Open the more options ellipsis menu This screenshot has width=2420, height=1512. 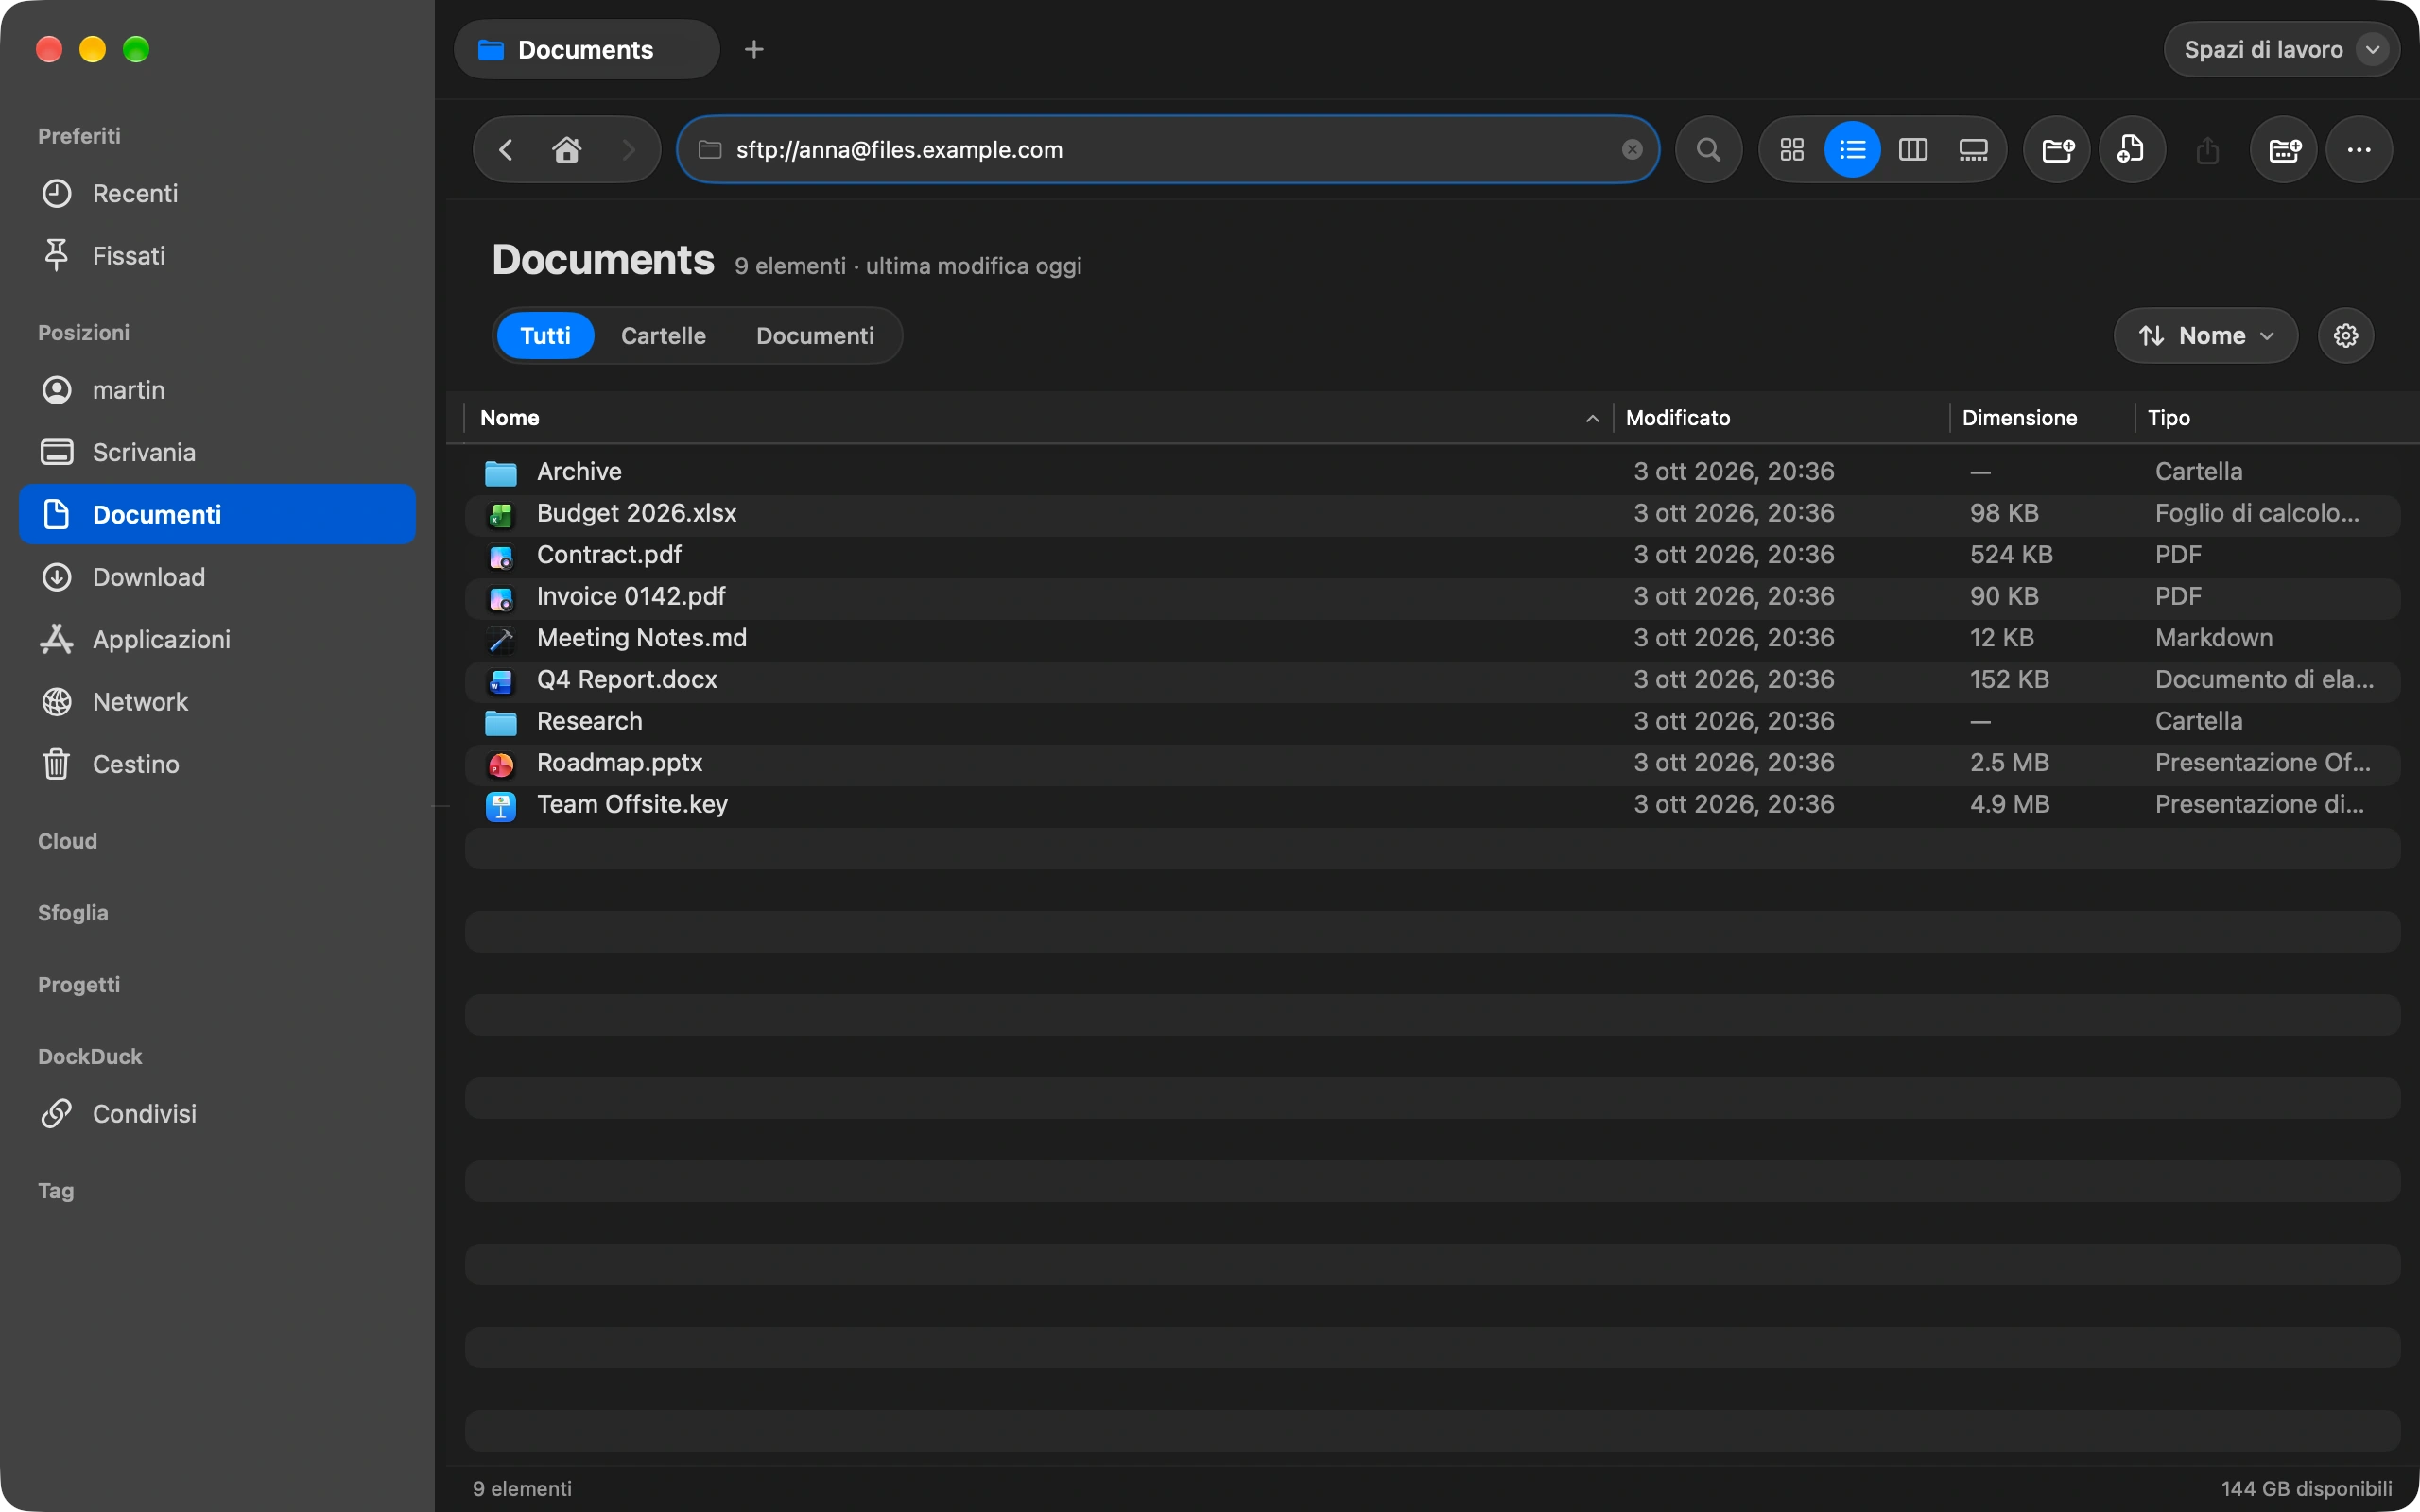2359,150
